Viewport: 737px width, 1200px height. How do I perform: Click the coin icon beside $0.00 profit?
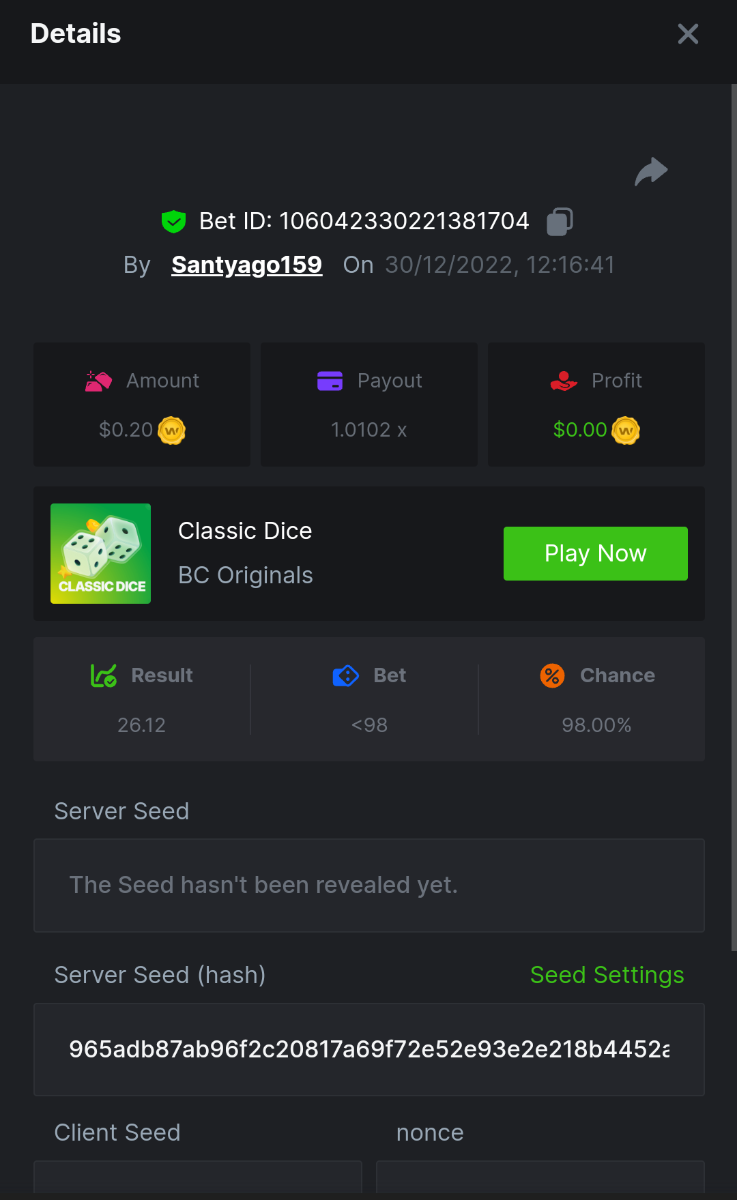coord(626,430)
